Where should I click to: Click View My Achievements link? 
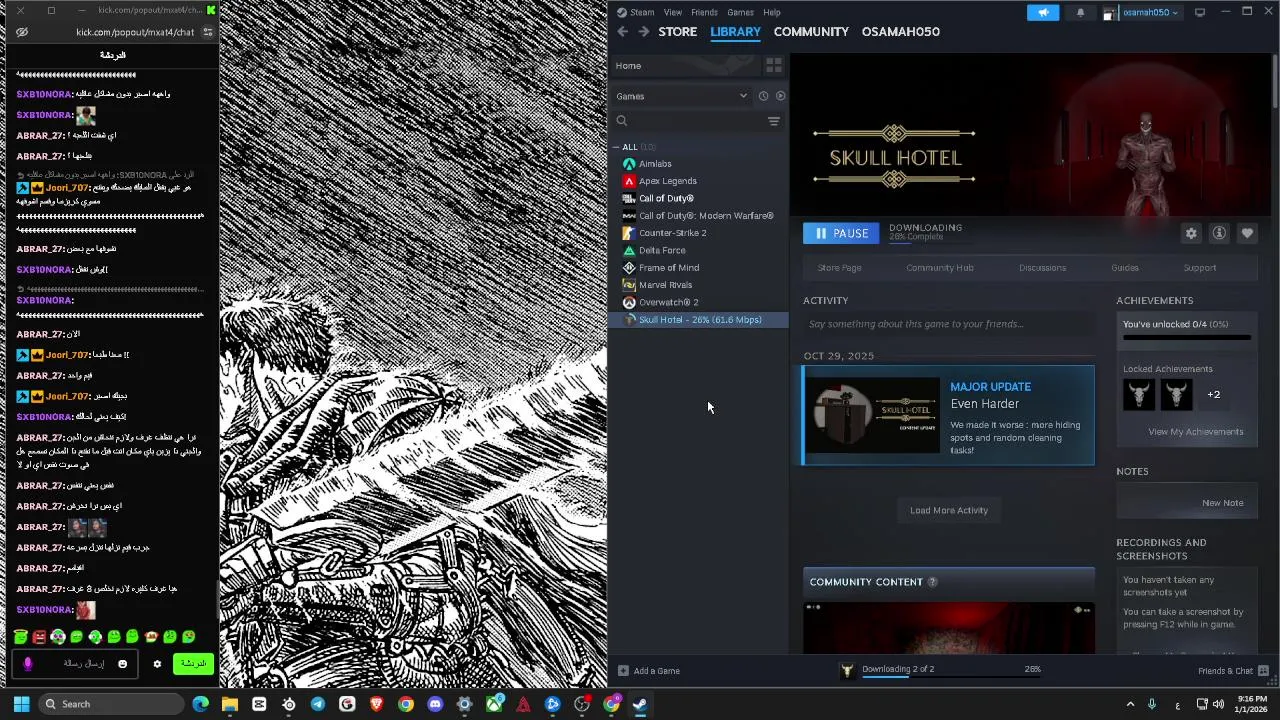pyautogui.click(x=1196, y=432)
